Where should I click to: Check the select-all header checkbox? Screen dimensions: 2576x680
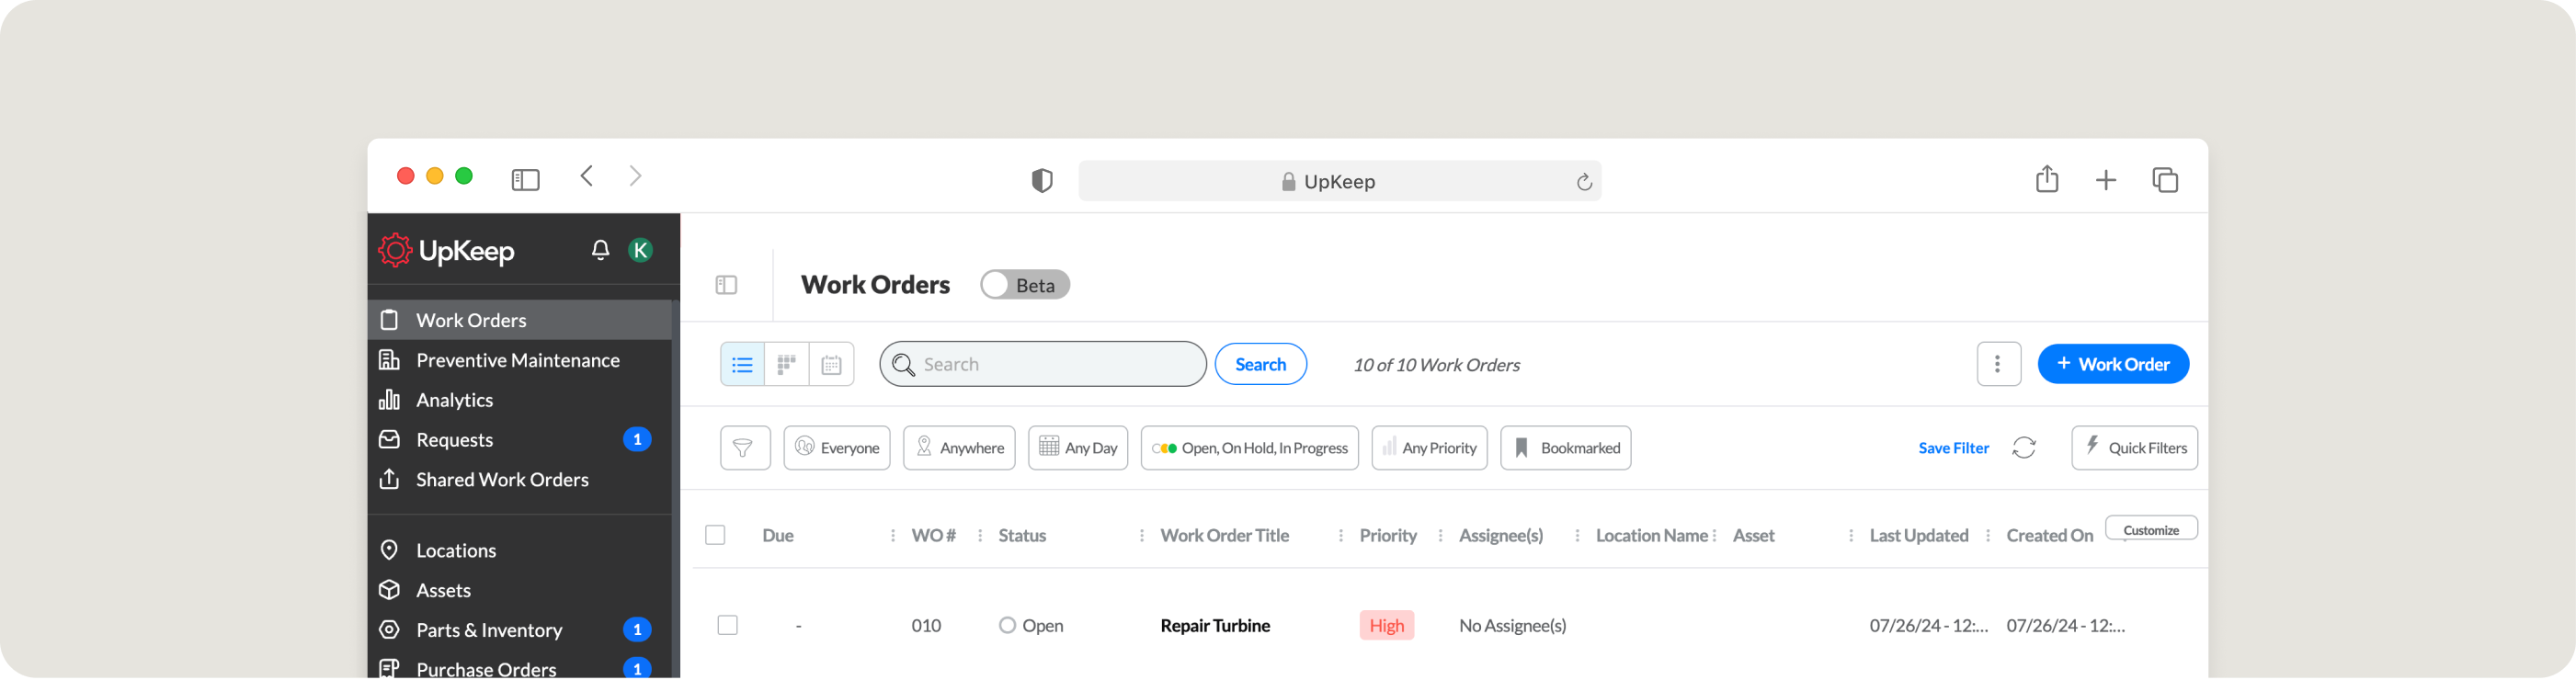[x=715, y=535]
